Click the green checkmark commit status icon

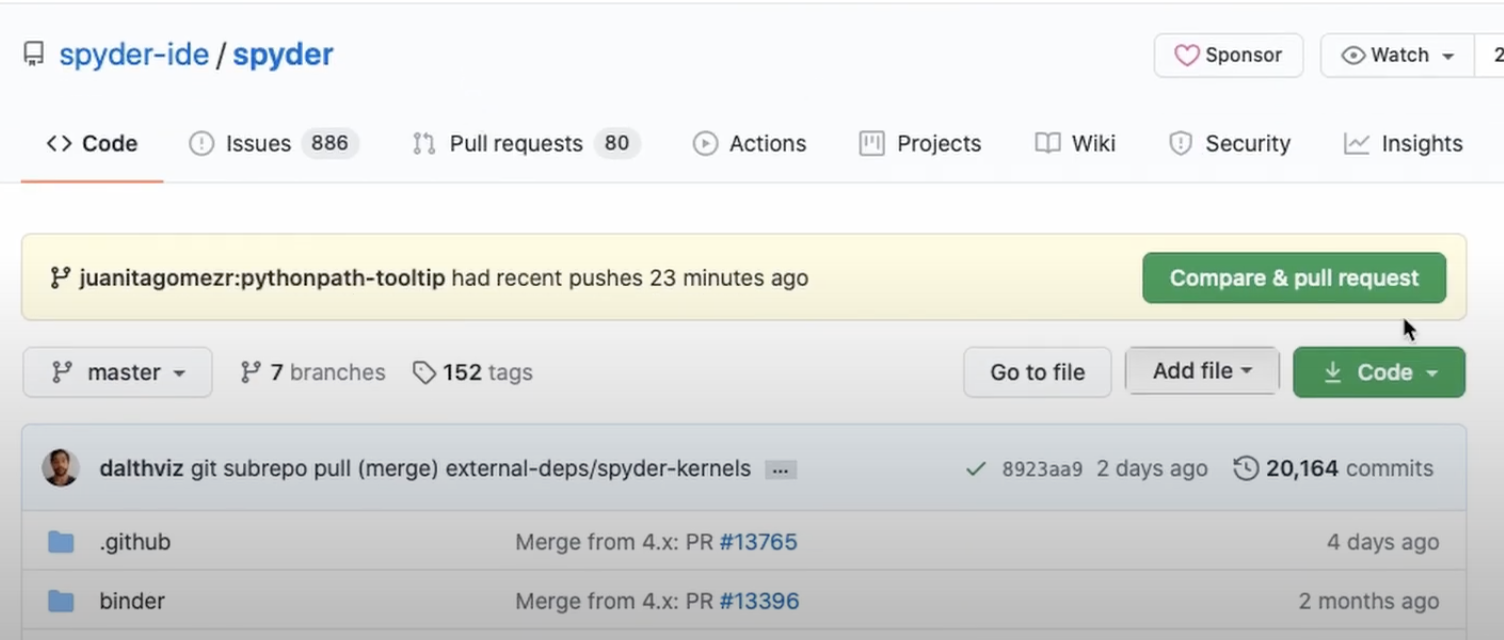(976, 469)
